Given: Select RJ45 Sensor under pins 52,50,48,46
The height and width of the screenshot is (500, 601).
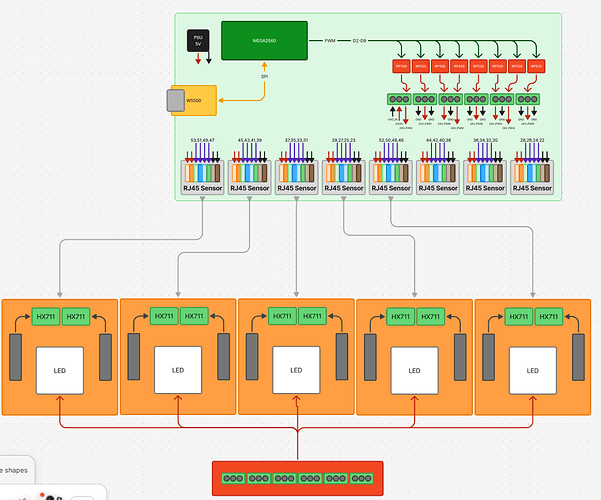Looking at the screenshot, I should 391,178.
